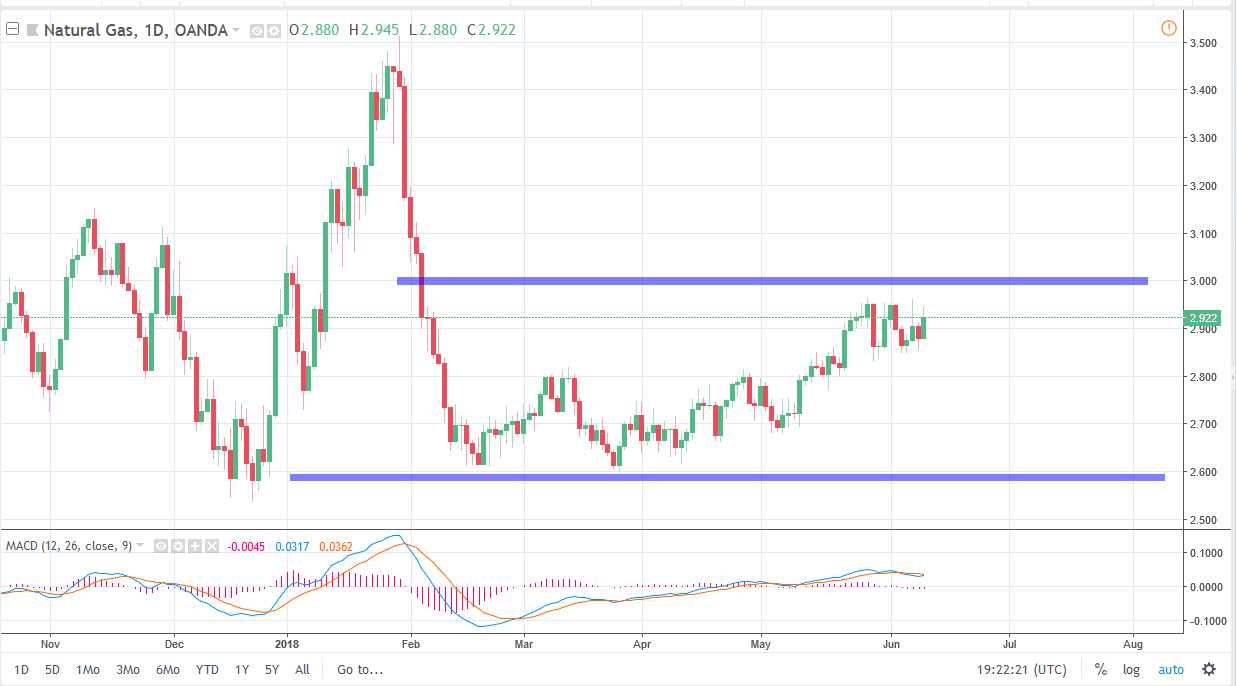Click the close value 2.922 in the legend
The image size is (1237, 686).
coord(496,30)
